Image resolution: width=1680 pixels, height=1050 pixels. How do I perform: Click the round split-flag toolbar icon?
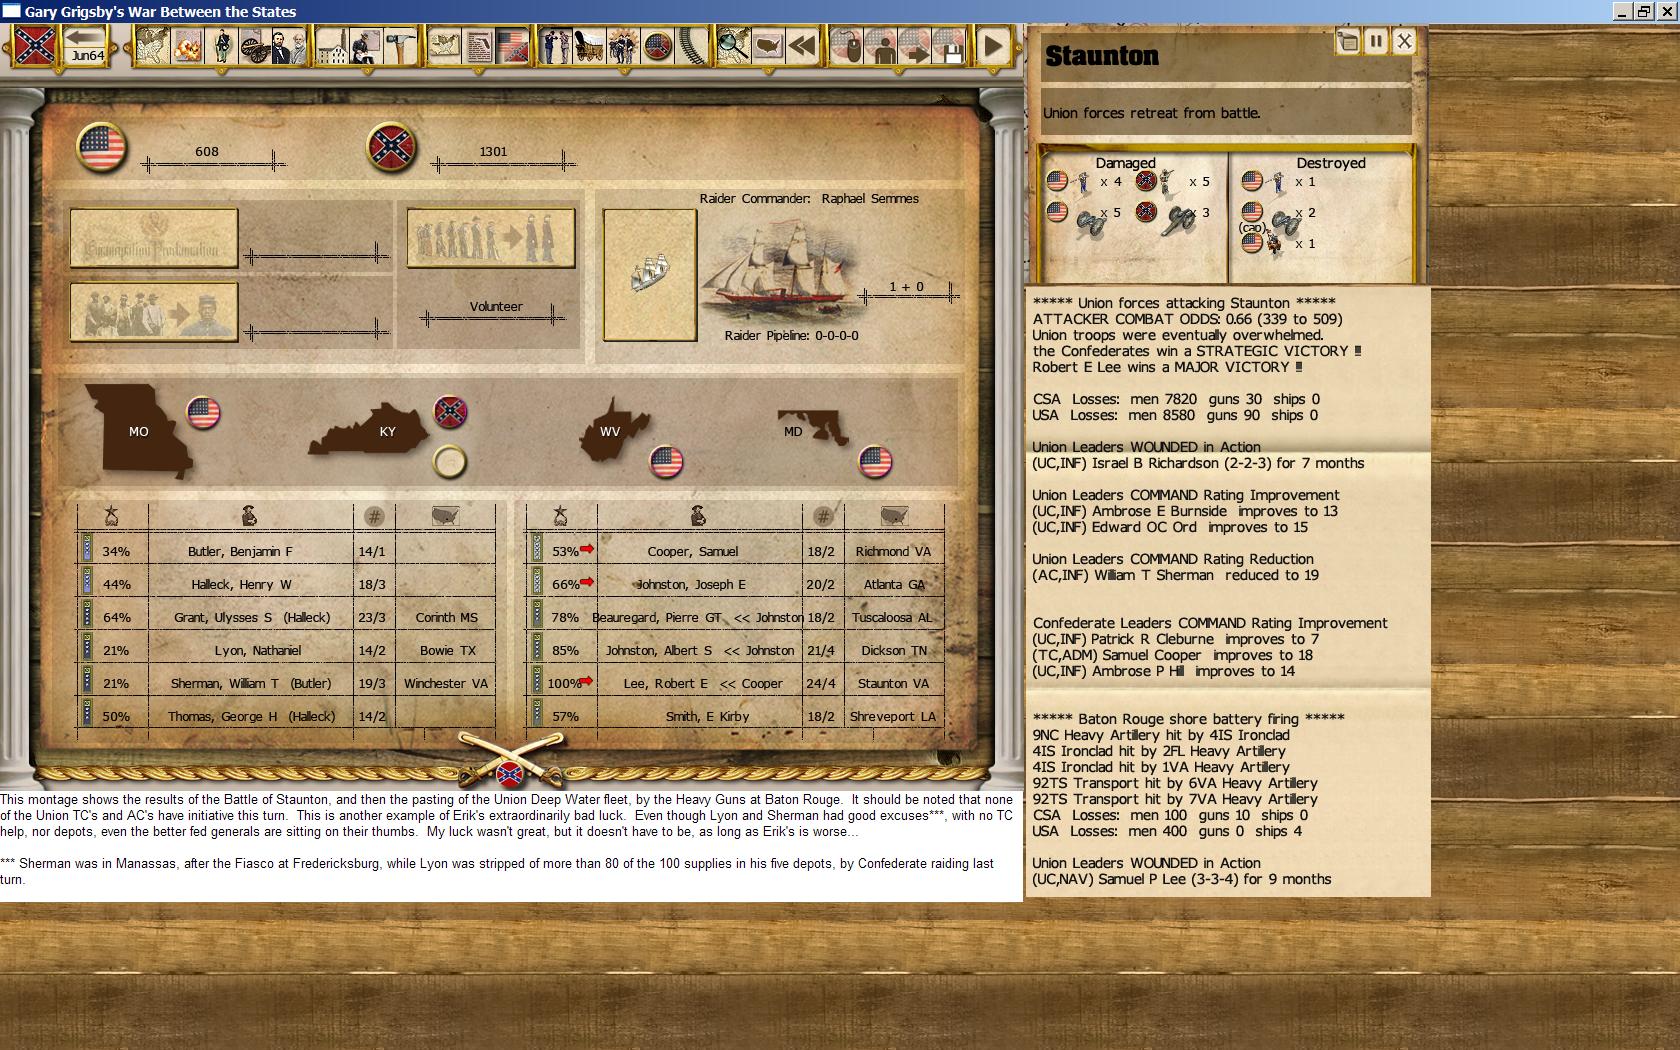coord(657,46)
